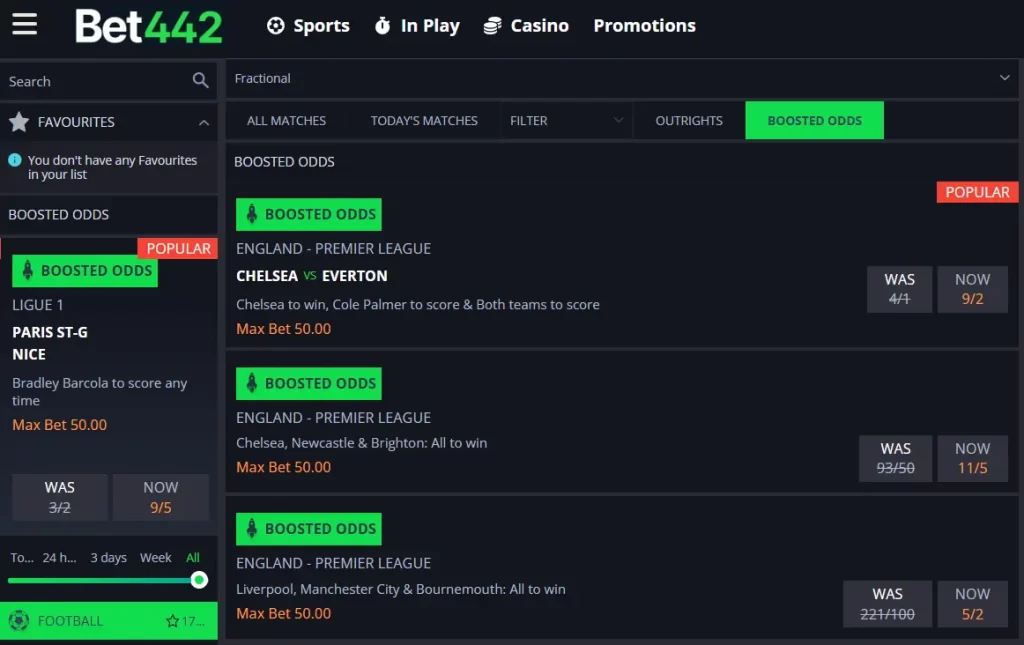Open the Promotions link

pyautogui.click(x=644, y=26)
